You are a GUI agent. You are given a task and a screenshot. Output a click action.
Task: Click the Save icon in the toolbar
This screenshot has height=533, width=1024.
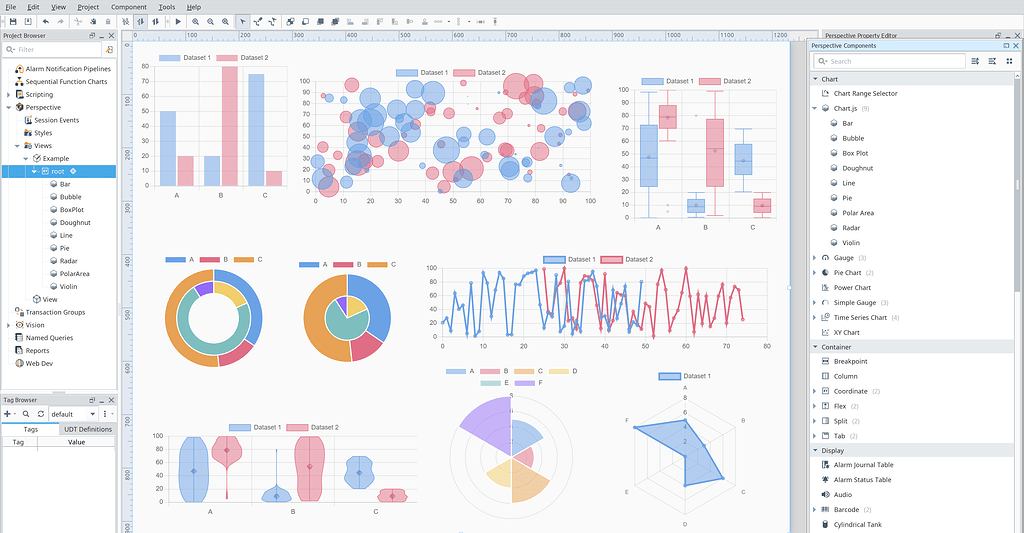pyautogui.click(x=13, y=22)
